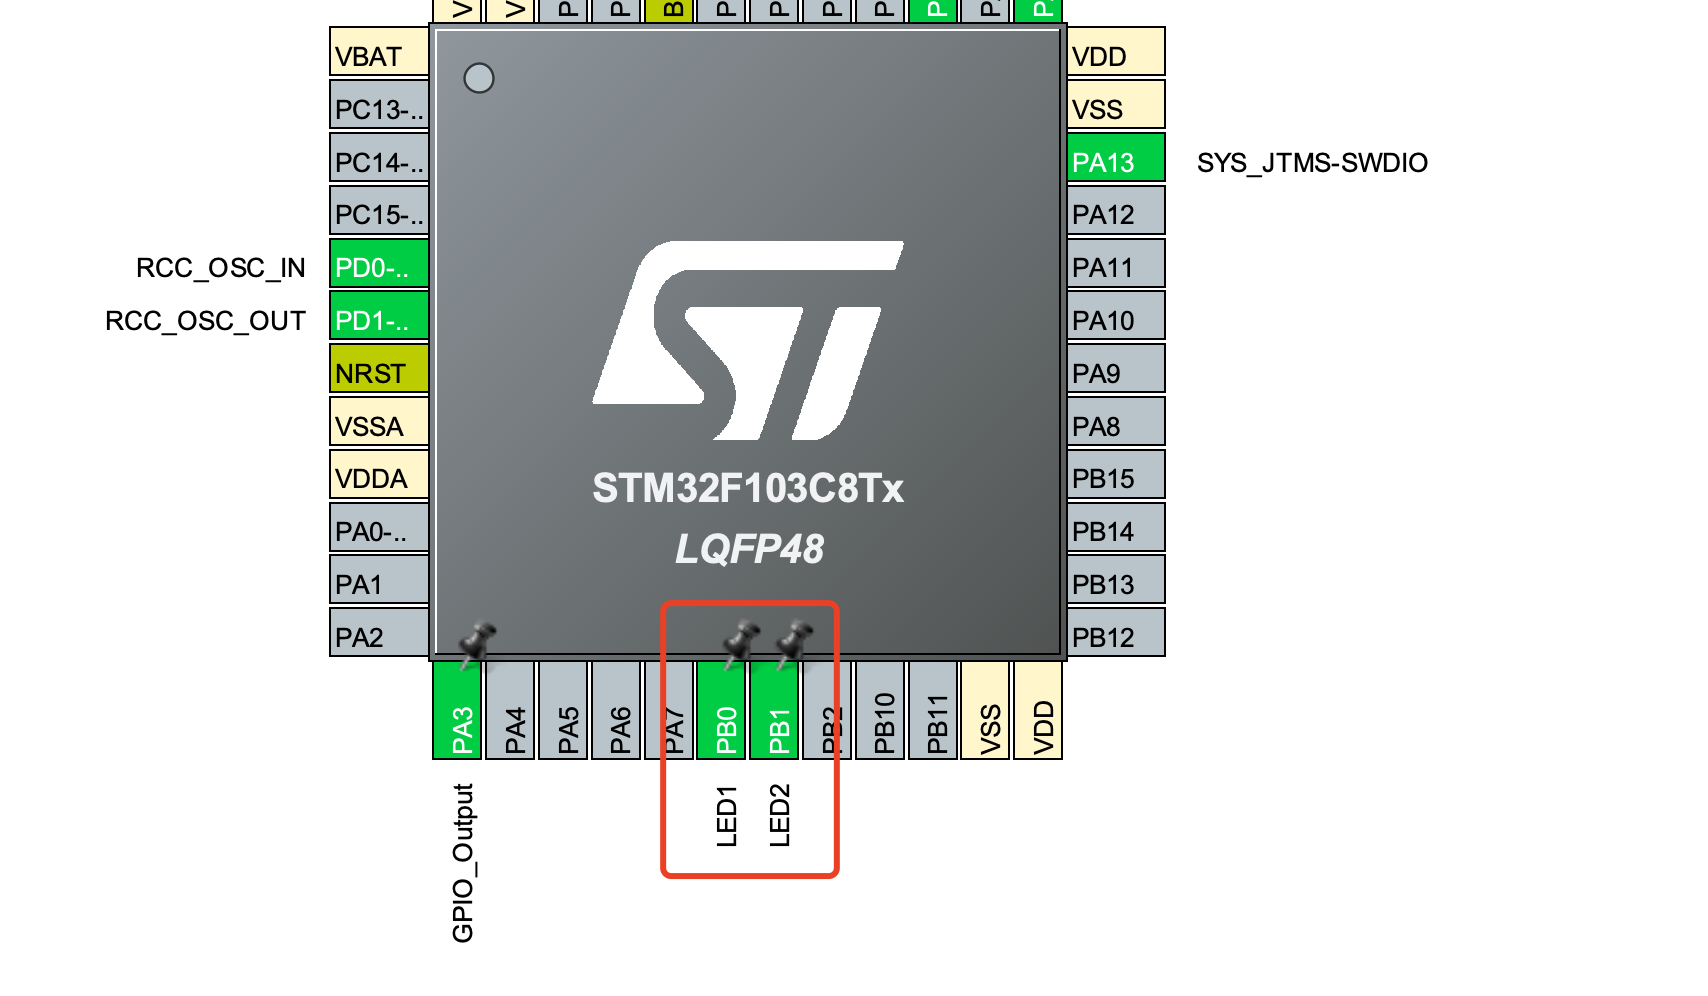
Task: Click the pushpin icon above PA3
Action: [476, 643]
